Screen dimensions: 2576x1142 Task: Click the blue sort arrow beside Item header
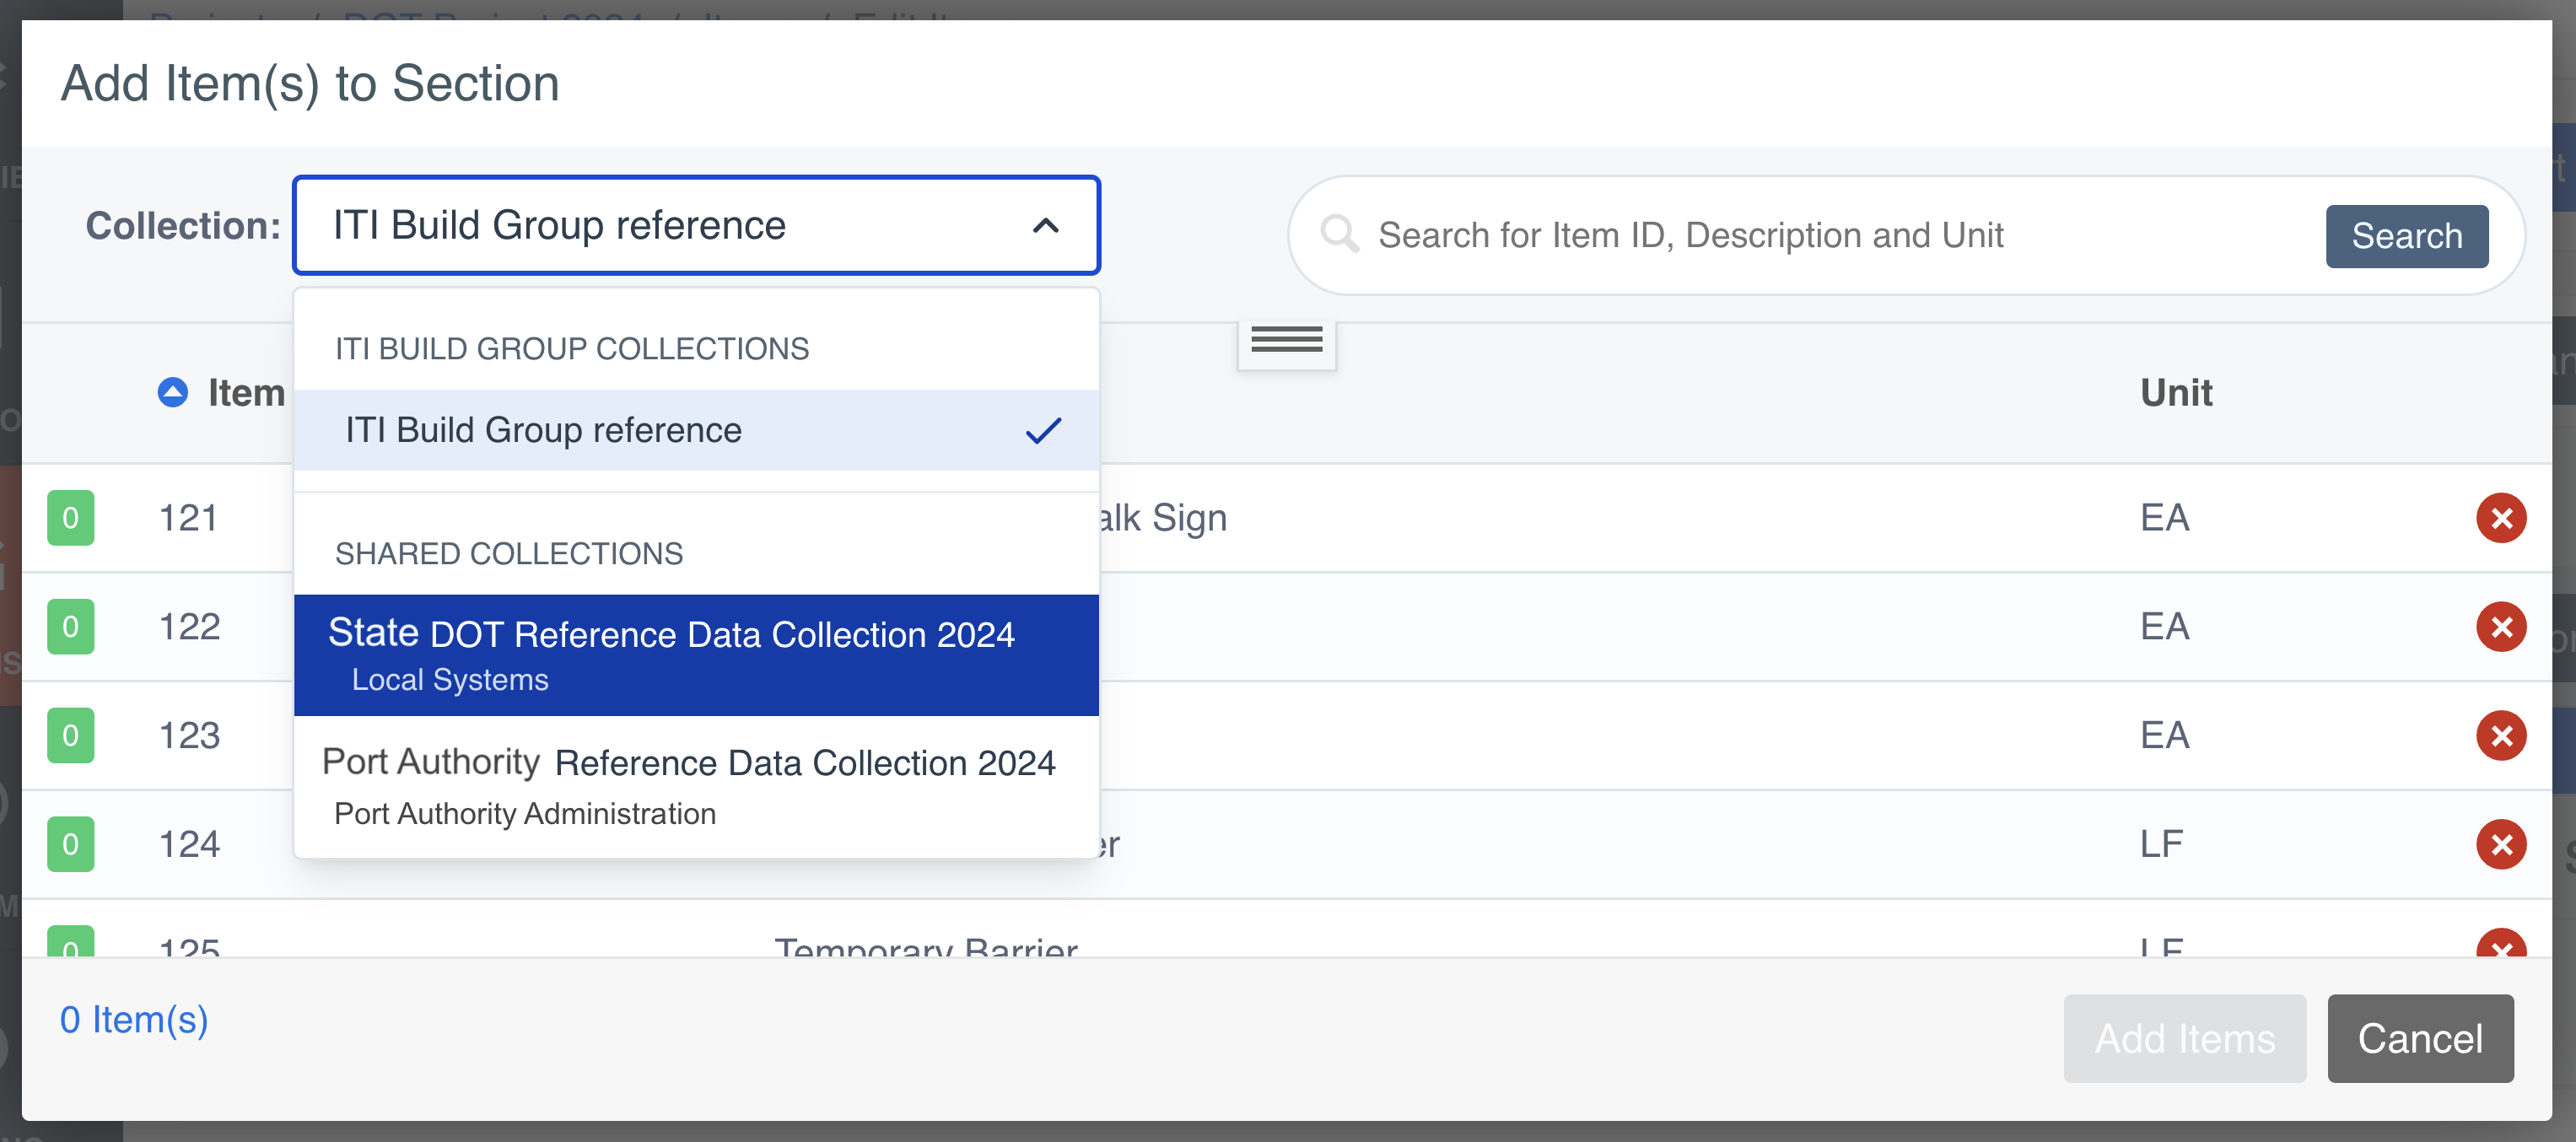pyautogui.click(x=173, y=393)
